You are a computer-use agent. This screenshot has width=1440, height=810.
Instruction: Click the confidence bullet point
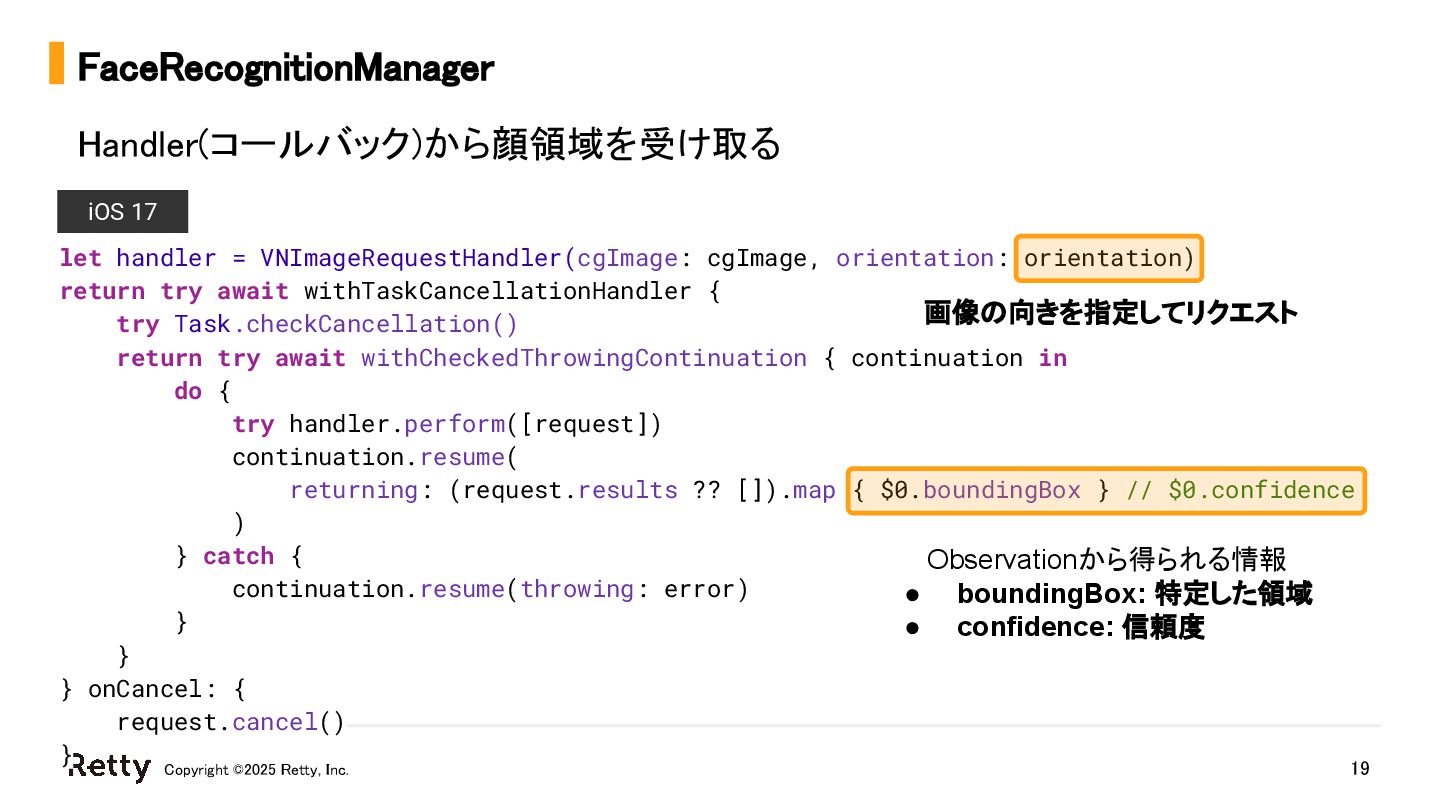click(x=1055, y=627)
